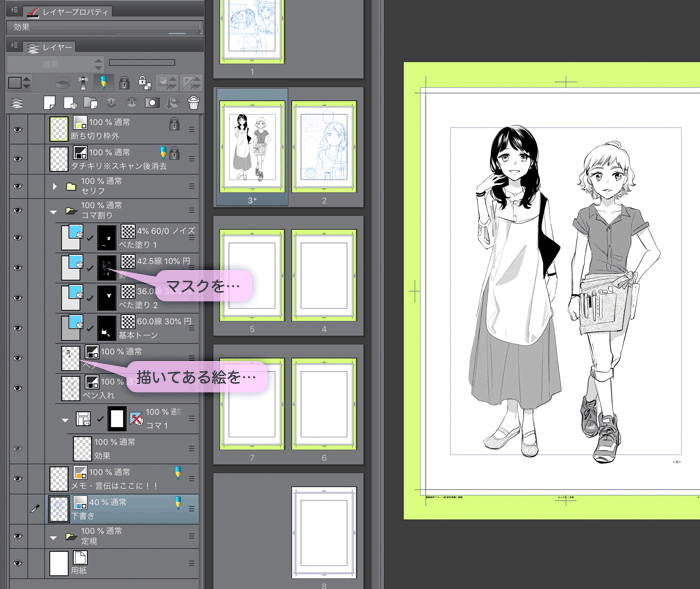Click the Lock Layer padlock in the toolbar
This screenshot has width=700, height=589.
tap(124, 83)
